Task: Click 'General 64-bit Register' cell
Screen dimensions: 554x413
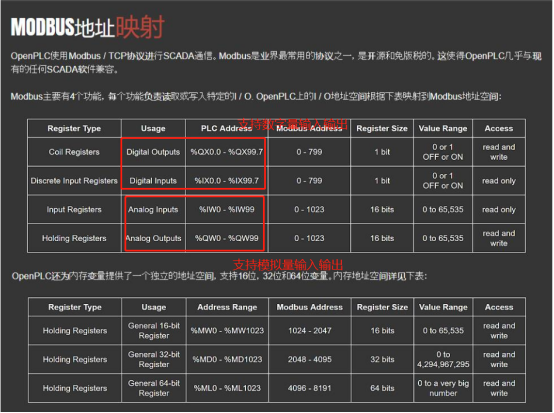Action: point(154,388)
